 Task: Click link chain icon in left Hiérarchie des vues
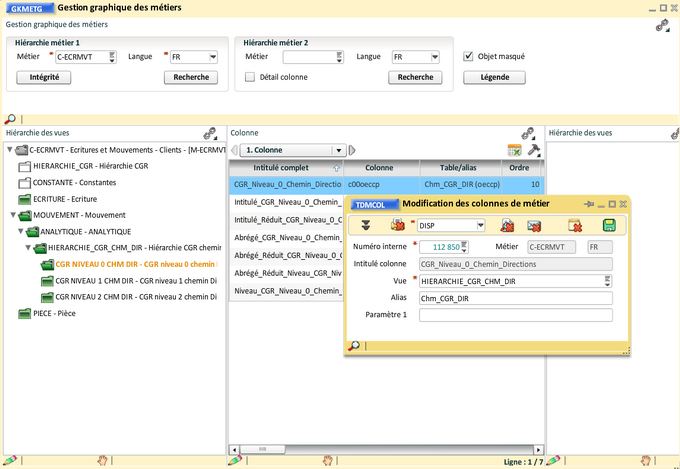(210, 133)
